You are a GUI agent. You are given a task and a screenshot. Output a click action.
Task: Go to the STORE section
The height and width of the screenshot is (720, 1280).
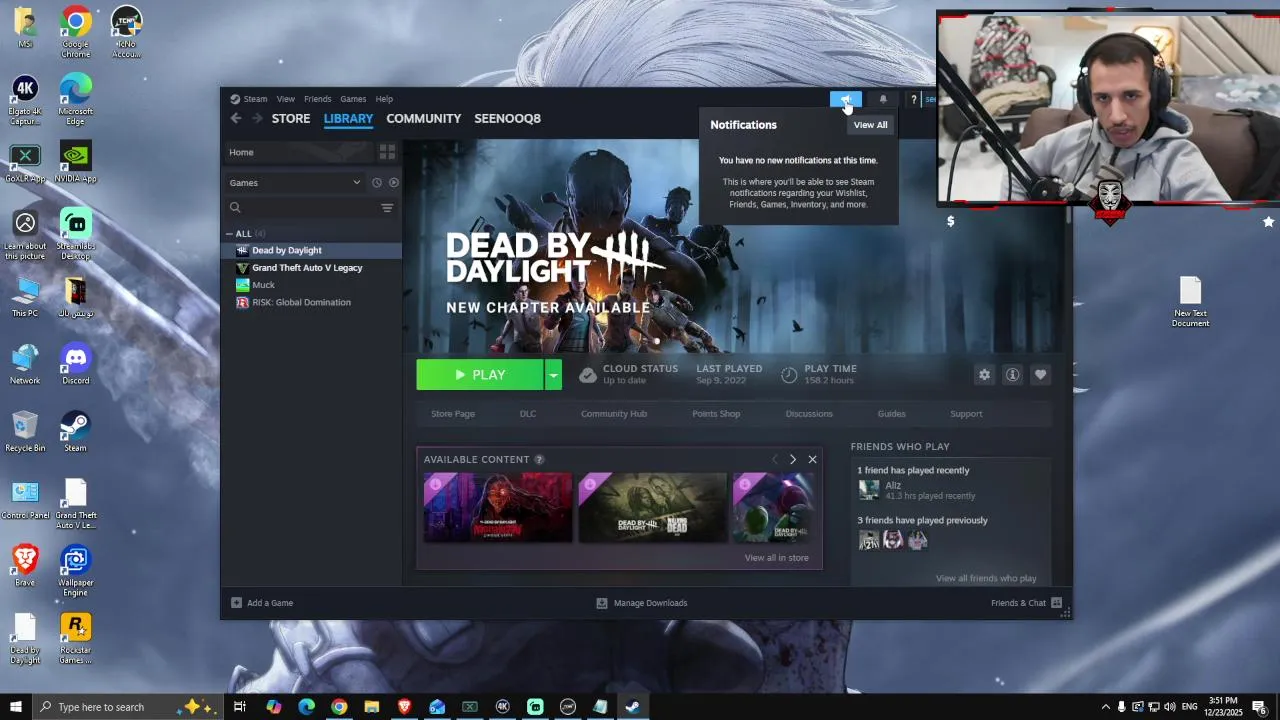(291, 118)
